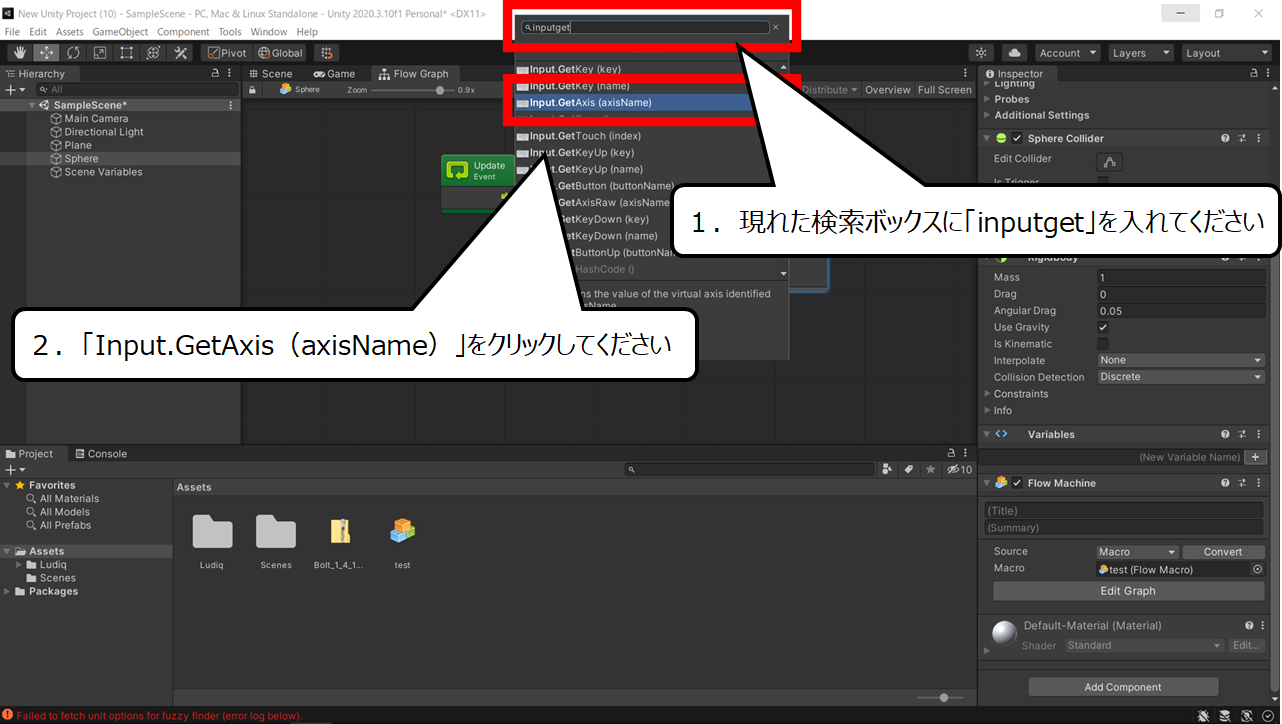Open Flow Machine preset icon
The width and height of the screenshot is (1282, 724).
pyautogui.click(x=1242, y=483)
